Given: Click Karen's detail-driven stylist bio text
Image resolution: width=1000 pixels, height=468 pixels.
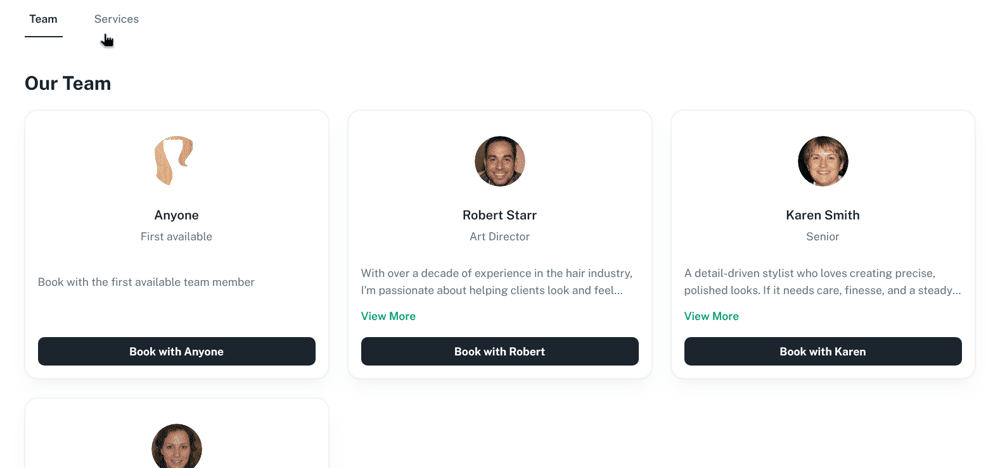Looking at the screenshot, I should [822, 281].
